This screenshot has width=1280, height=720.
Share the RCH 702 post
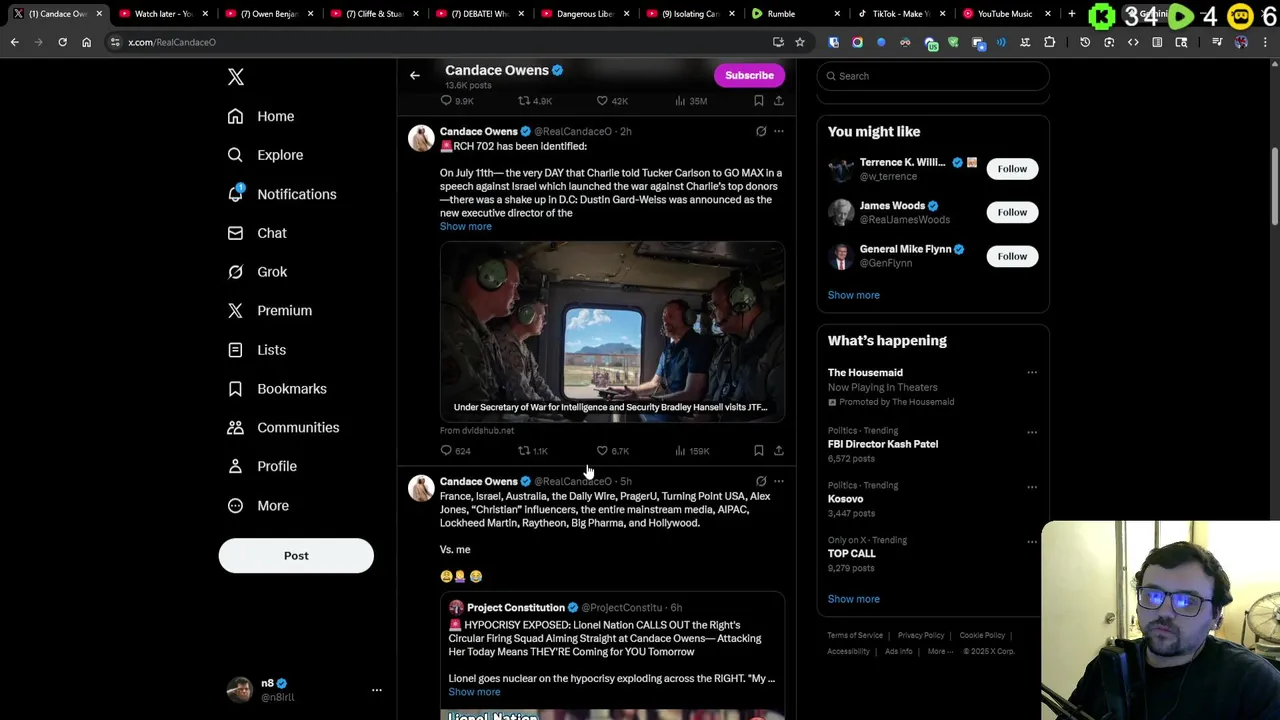779,451
